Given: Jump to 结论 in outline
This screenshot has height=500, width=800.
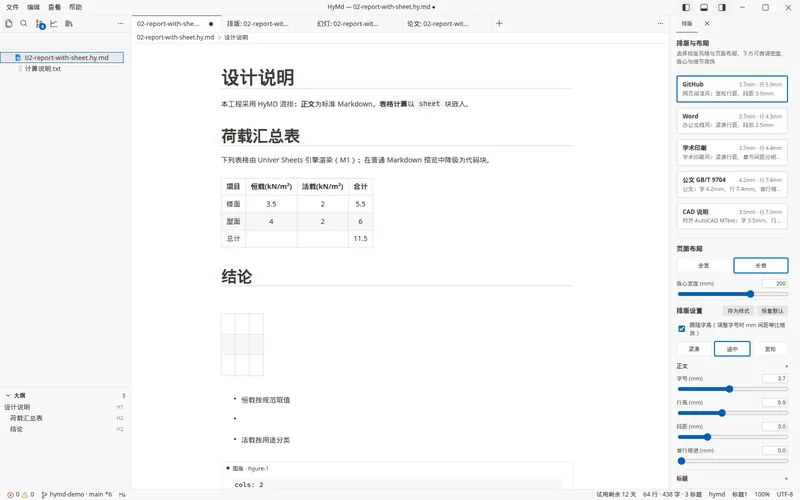Looking at the screenshot, I should [16, 429].
